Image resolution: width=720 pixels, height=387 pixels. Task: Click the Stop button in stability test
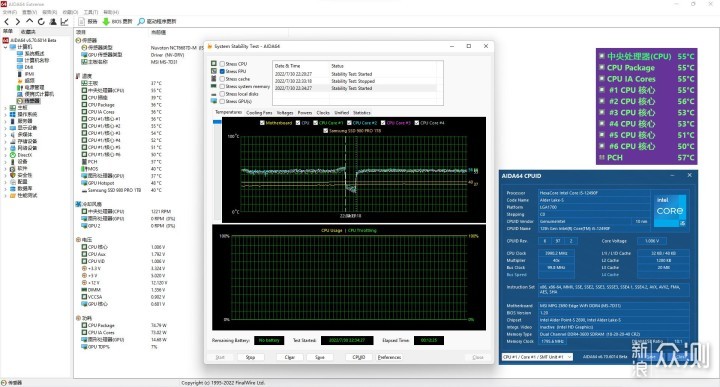pos(250,357)
